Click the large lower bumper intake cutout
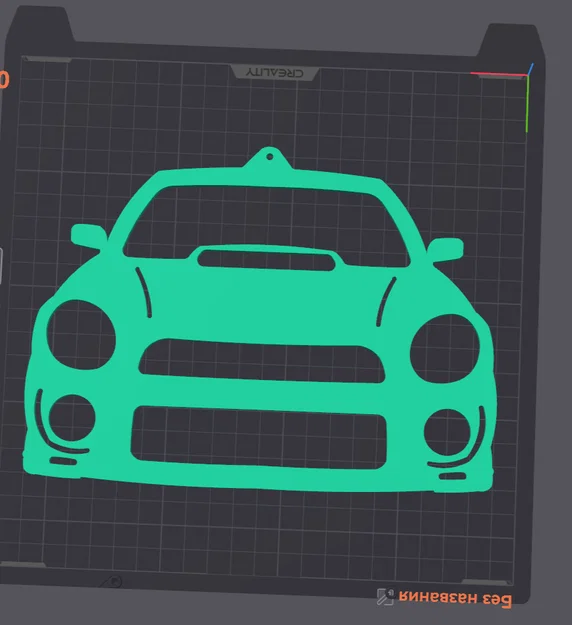572x625 pixels. pyautogui.click(x=259, y=436)
